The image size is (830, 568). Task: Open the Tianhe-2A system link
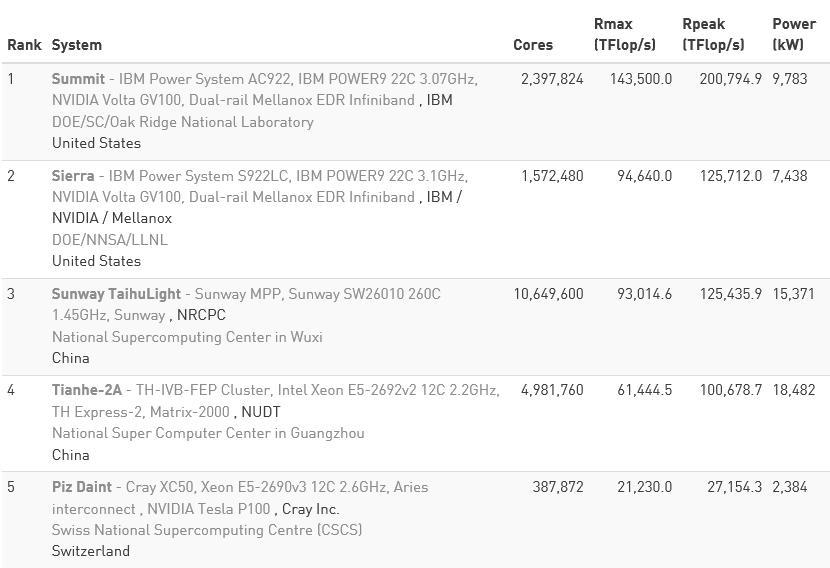pyautogui.click(x=87, y=390)
